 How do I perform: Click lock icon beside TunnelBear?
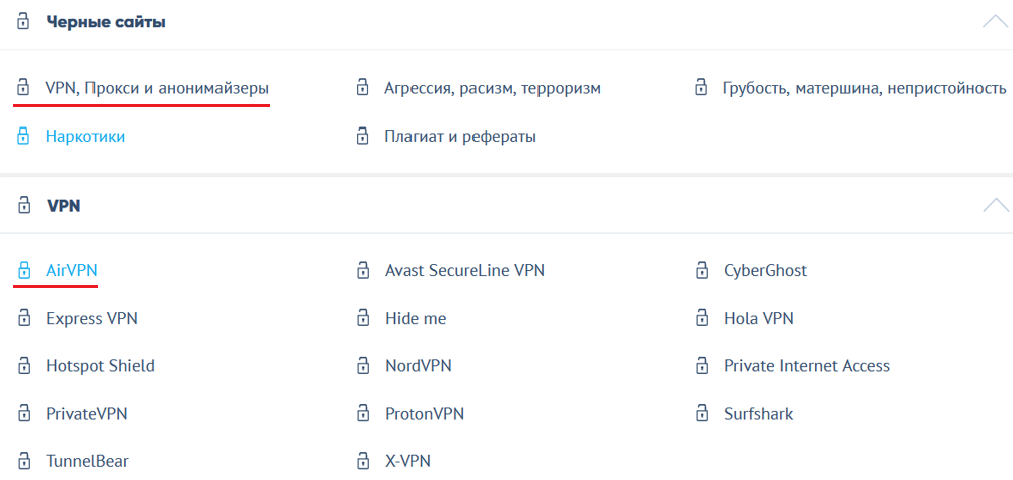pos(23,461)
